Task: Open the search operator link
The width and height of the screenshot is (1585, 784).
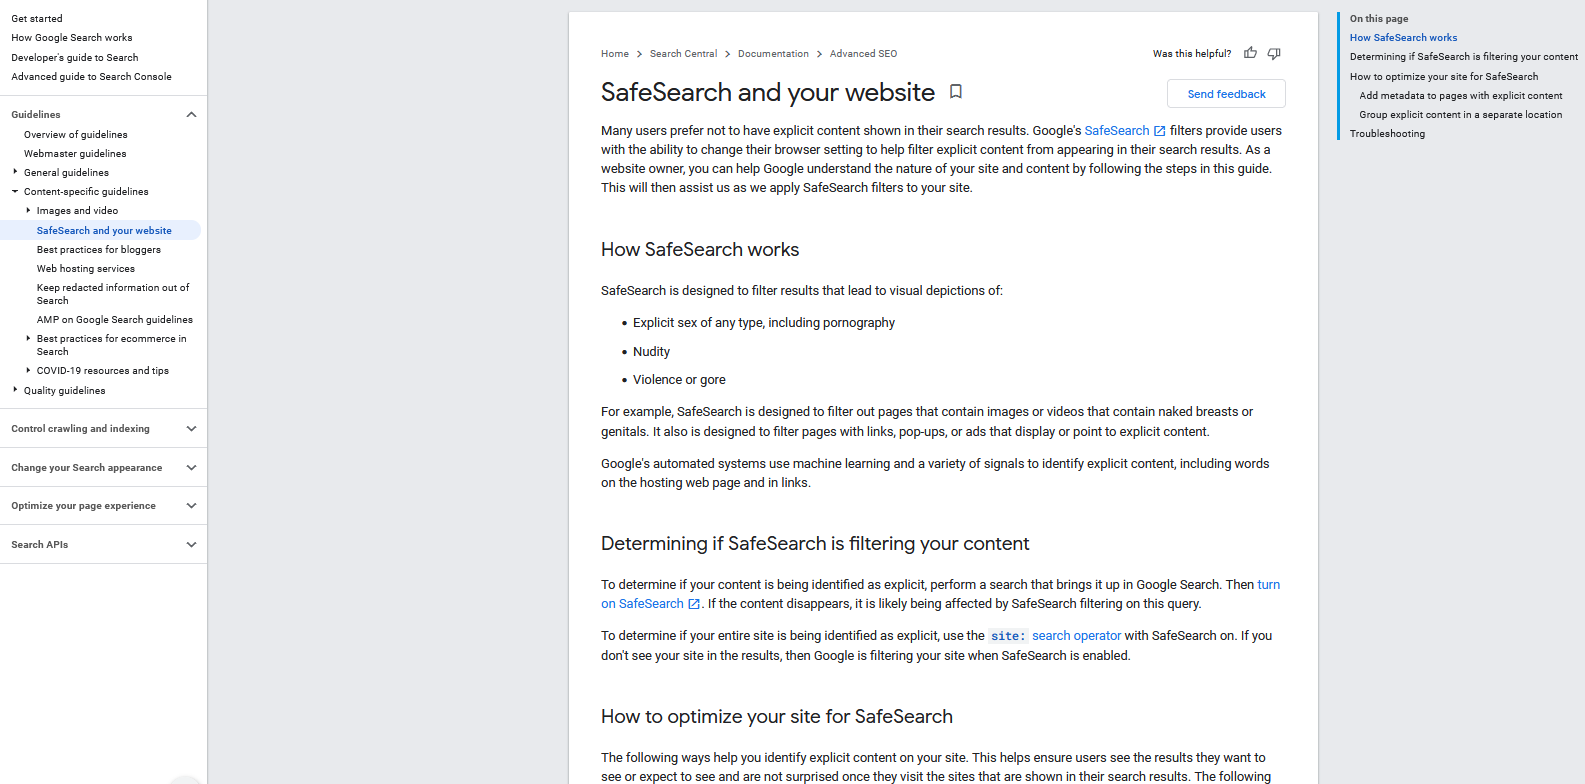Action: click(1076, 636)
